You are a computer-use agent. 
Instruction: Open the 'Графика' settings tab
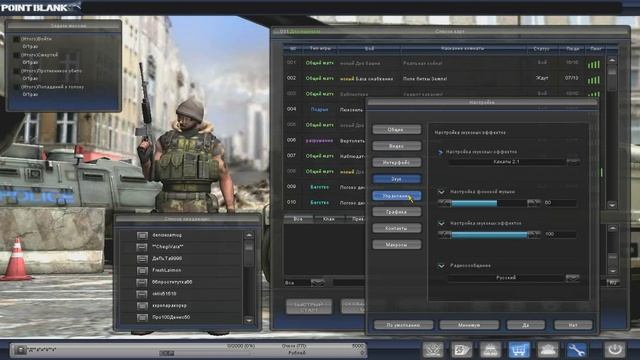tap(396, 212)
